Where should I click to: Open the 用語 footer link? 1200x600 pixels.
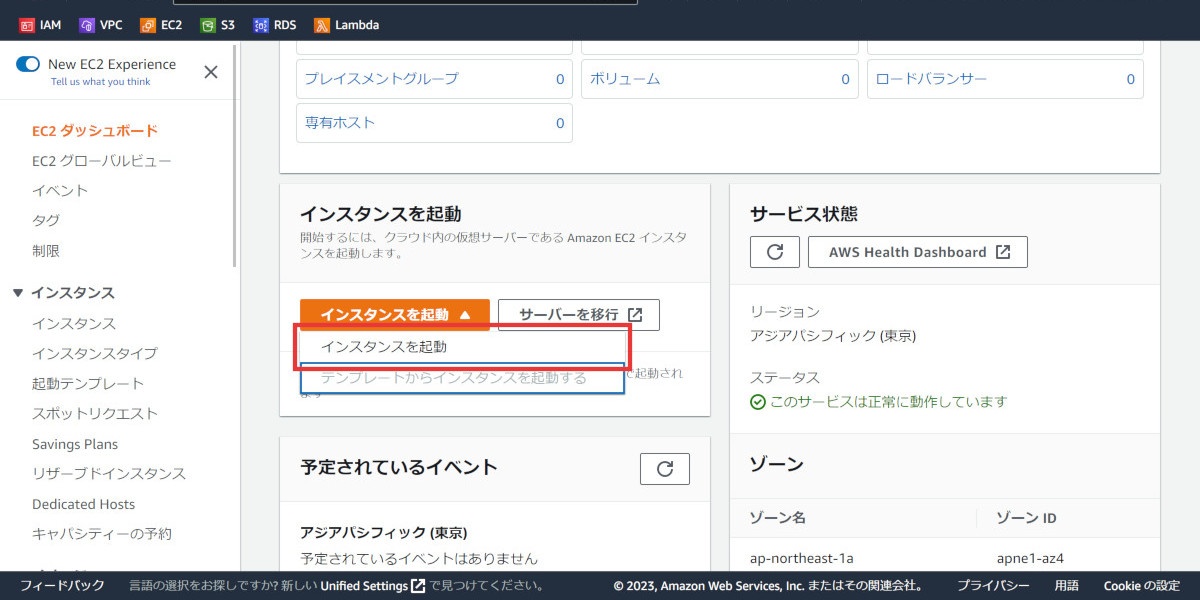[1066, 586]
